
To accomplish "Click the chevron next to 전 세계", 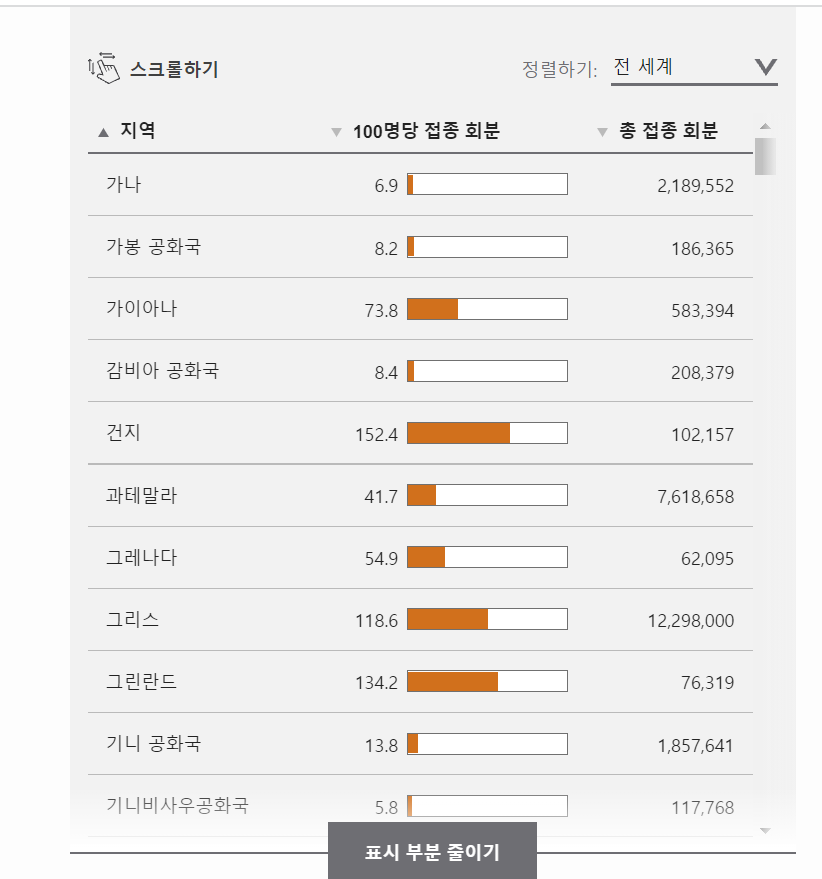I will [x=765, y=66].
